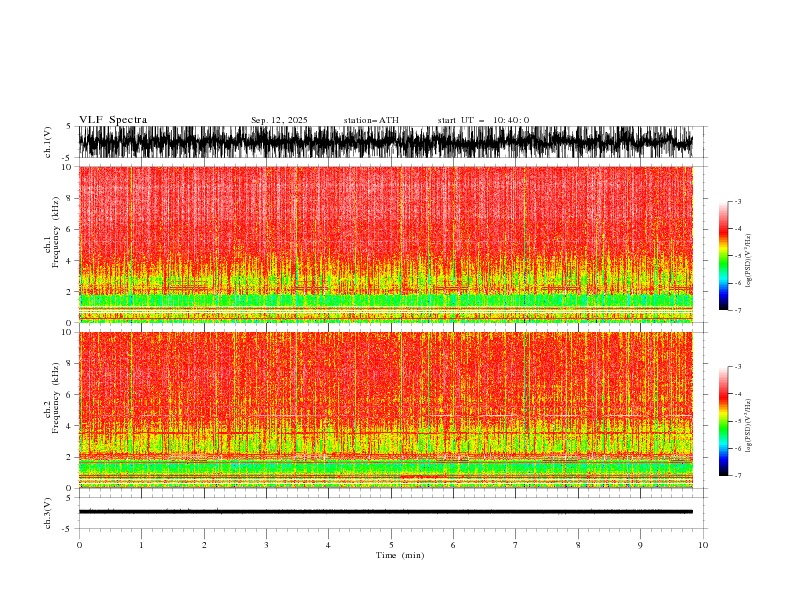Click the "station=ATH" label
The image size is (792, 612).
pos(371,120)
